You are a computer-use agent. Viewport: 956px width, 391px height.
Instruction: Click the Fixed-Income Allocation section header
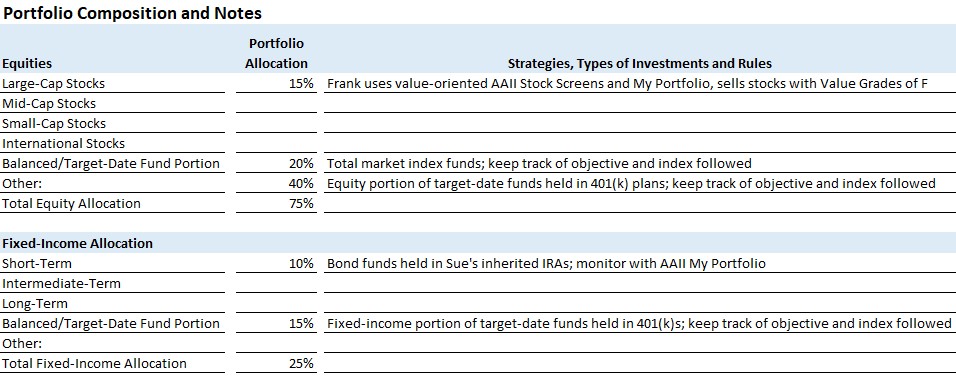(x=77, y=243)
